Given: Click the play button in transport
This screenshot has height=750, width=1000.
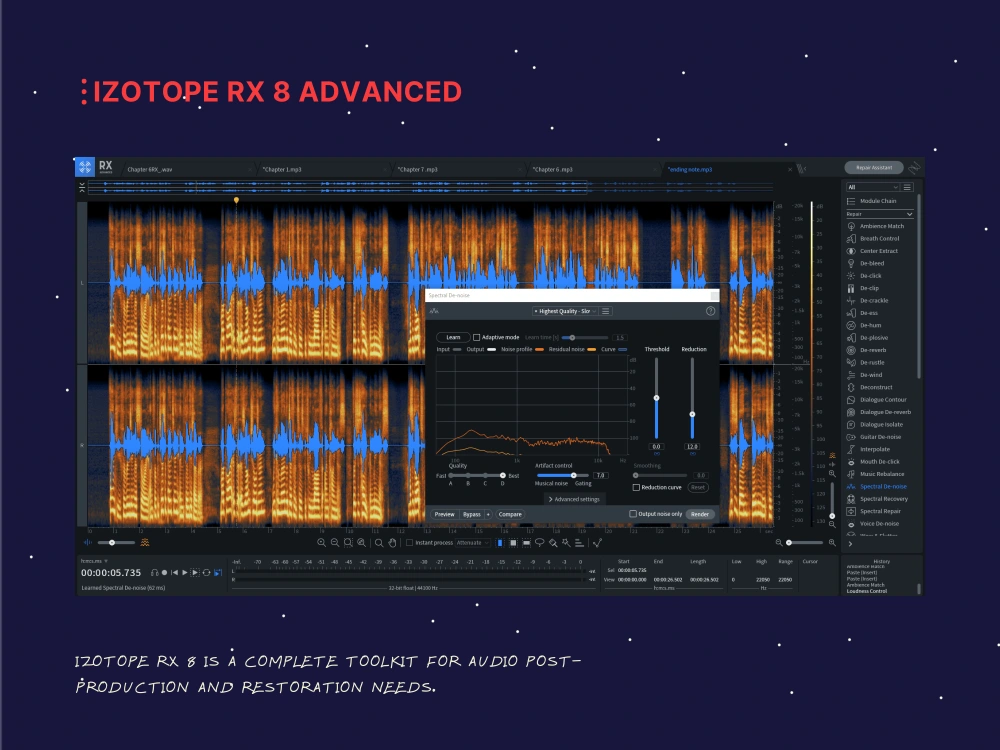Looking at the screenshot, I should [x=185, y=573].
